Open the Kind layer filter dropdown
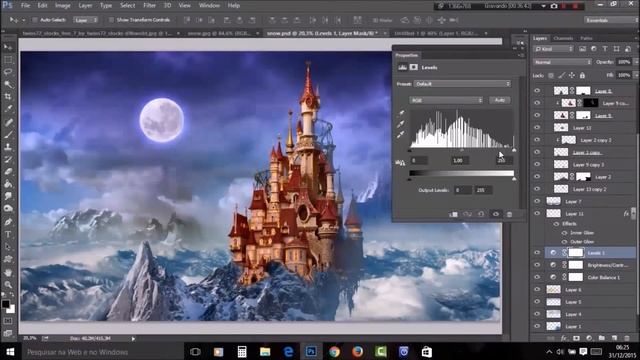Screen dimensions: 640x360 click(553, 49)
